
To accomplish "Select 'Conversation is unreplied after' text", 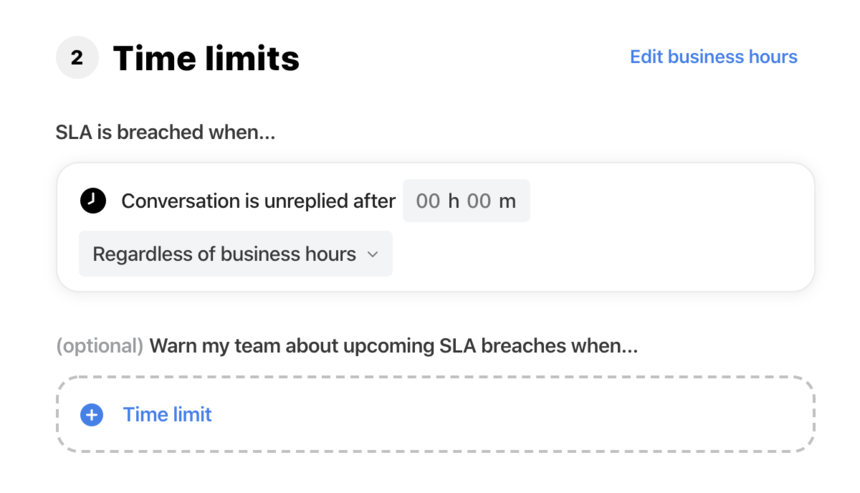I will tap(258, 201).
